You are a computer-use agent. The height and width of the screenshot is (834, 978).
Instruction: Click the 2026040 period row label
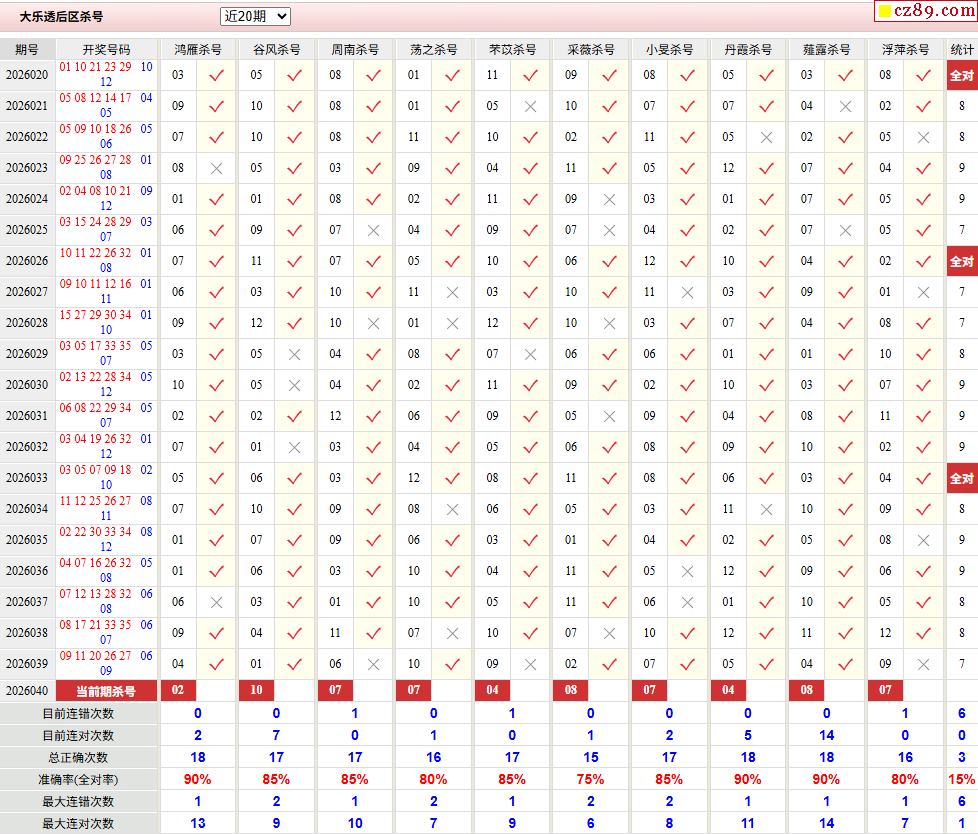[27, 690]
